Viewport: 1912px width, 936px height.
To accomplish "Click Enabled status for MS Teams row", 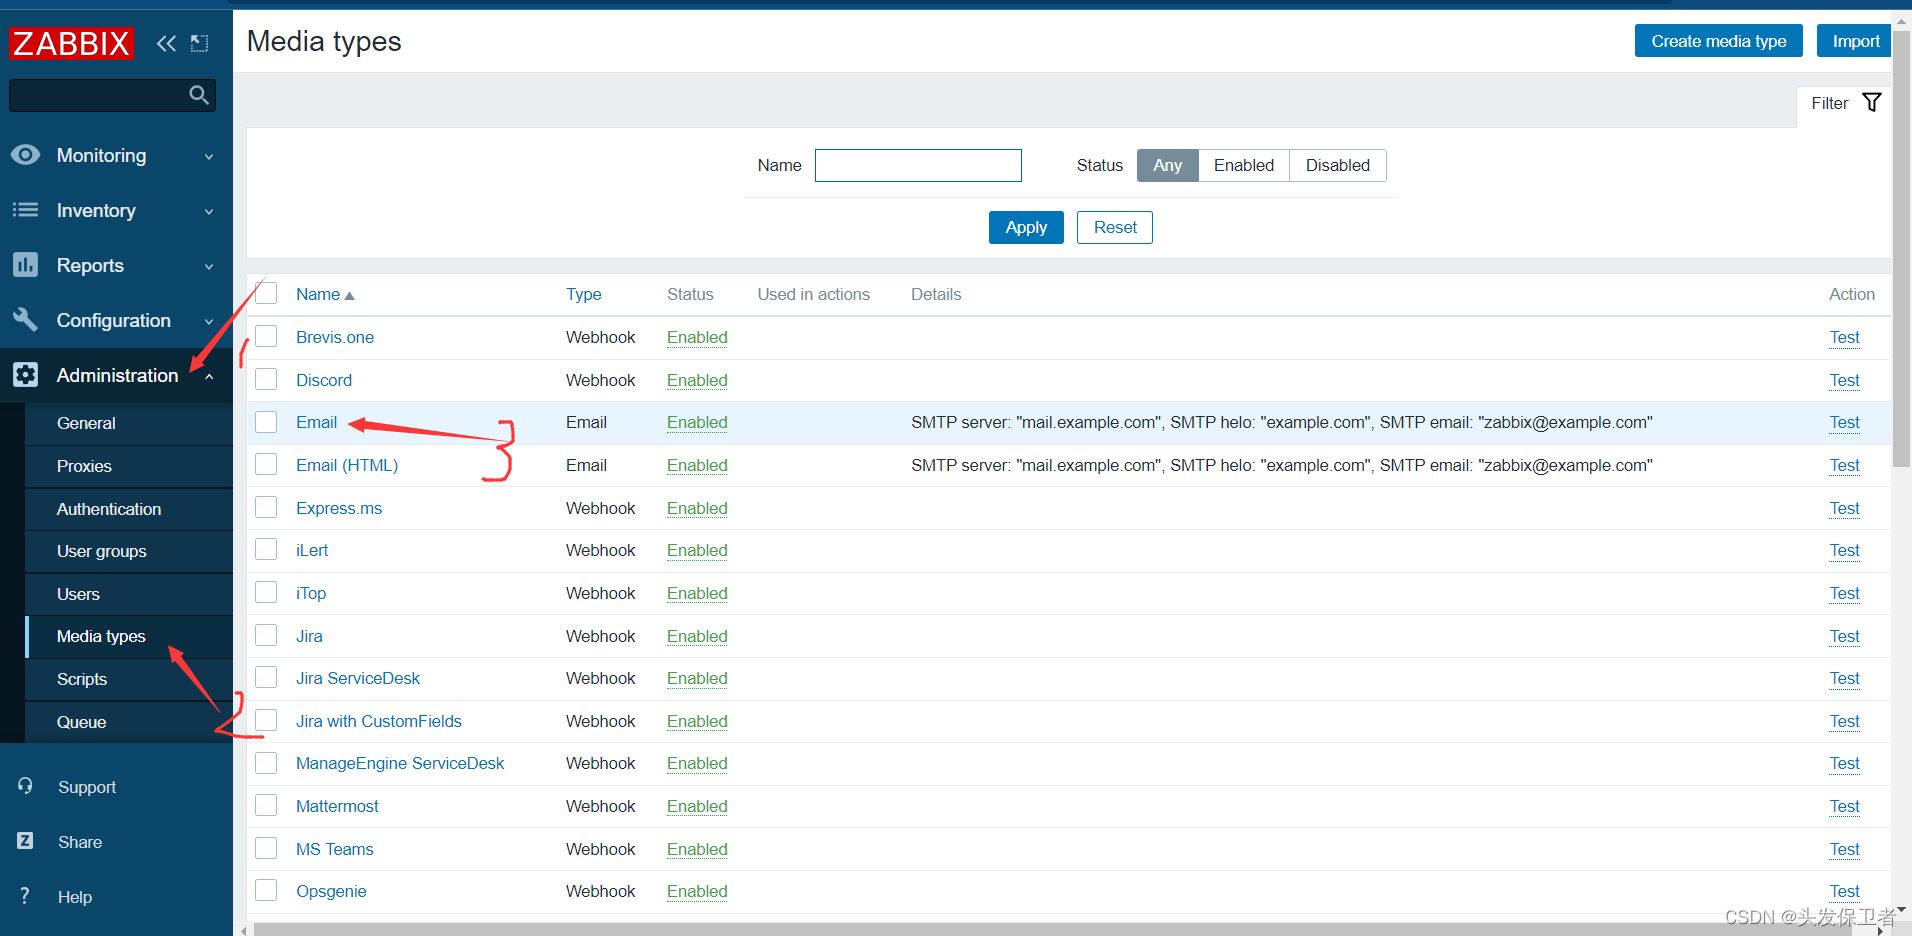I will 697,849.
